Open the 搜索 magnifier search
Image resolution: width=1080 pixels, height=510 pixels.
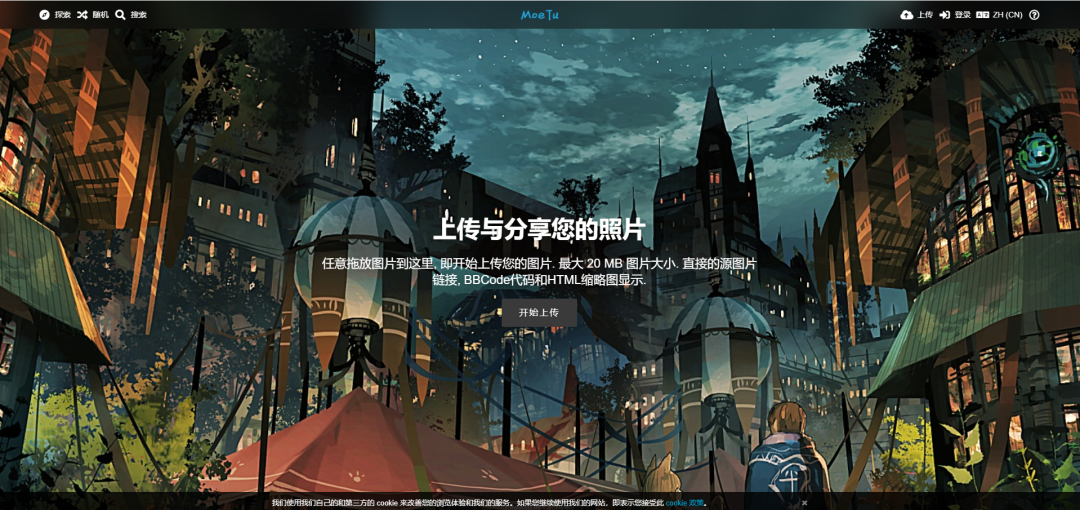tap(130, 14)
